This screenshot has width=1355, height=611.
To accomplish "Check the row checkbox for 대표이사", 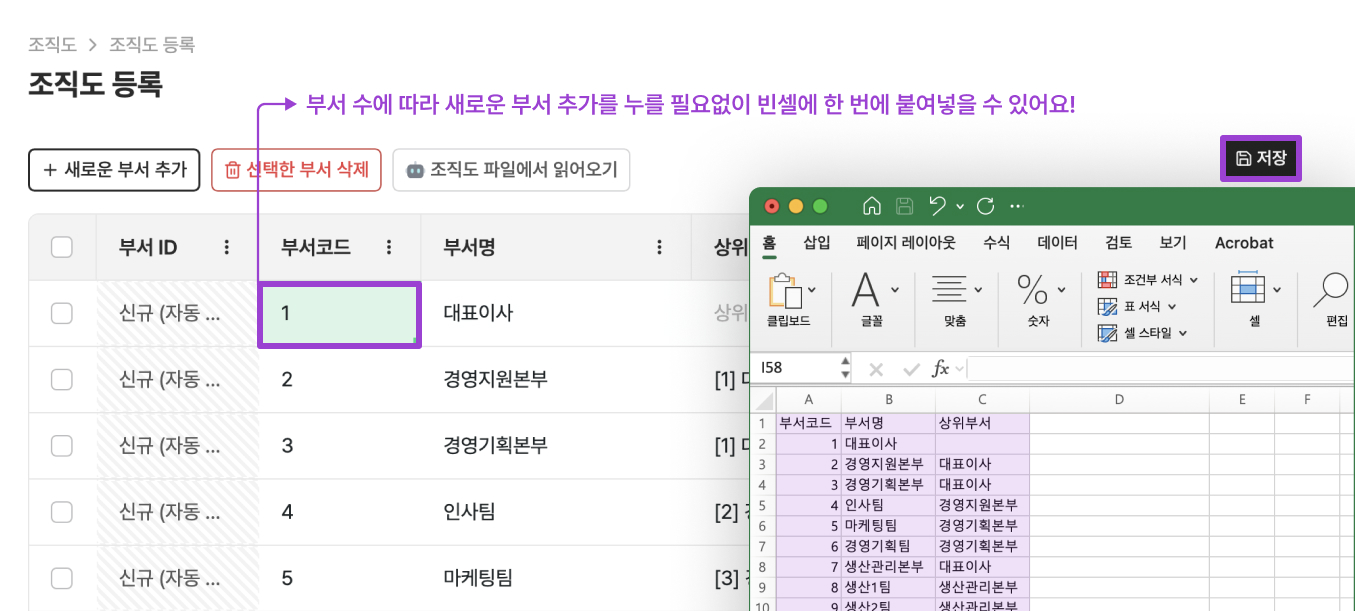I will [62, 313].
